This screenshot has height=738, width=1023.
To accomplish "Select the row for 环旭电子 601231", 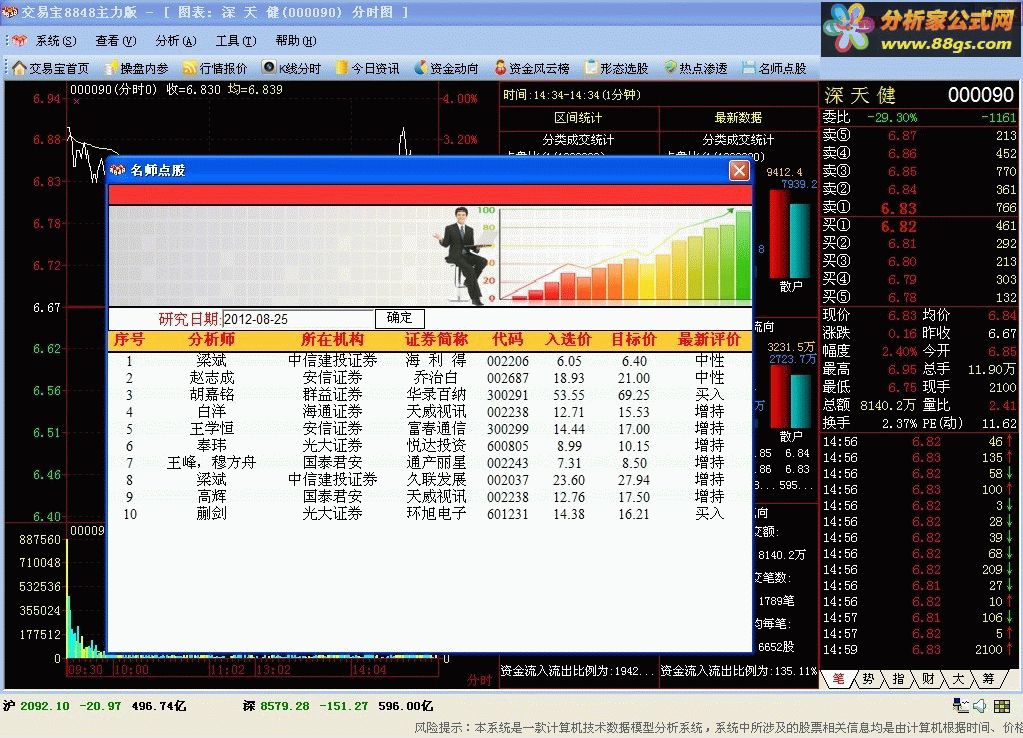I will (430, 514).
